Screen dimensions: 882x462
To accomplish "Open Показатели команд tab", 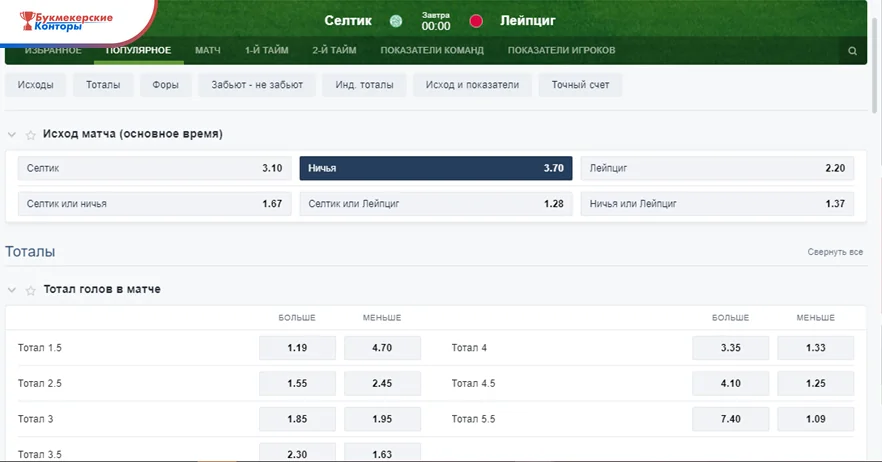I will 432,50.
